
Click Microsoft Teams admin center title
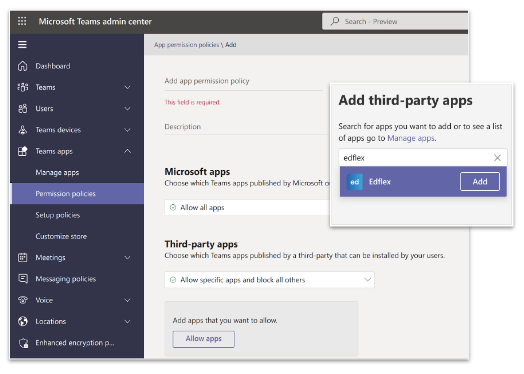(x=95, y=21)
